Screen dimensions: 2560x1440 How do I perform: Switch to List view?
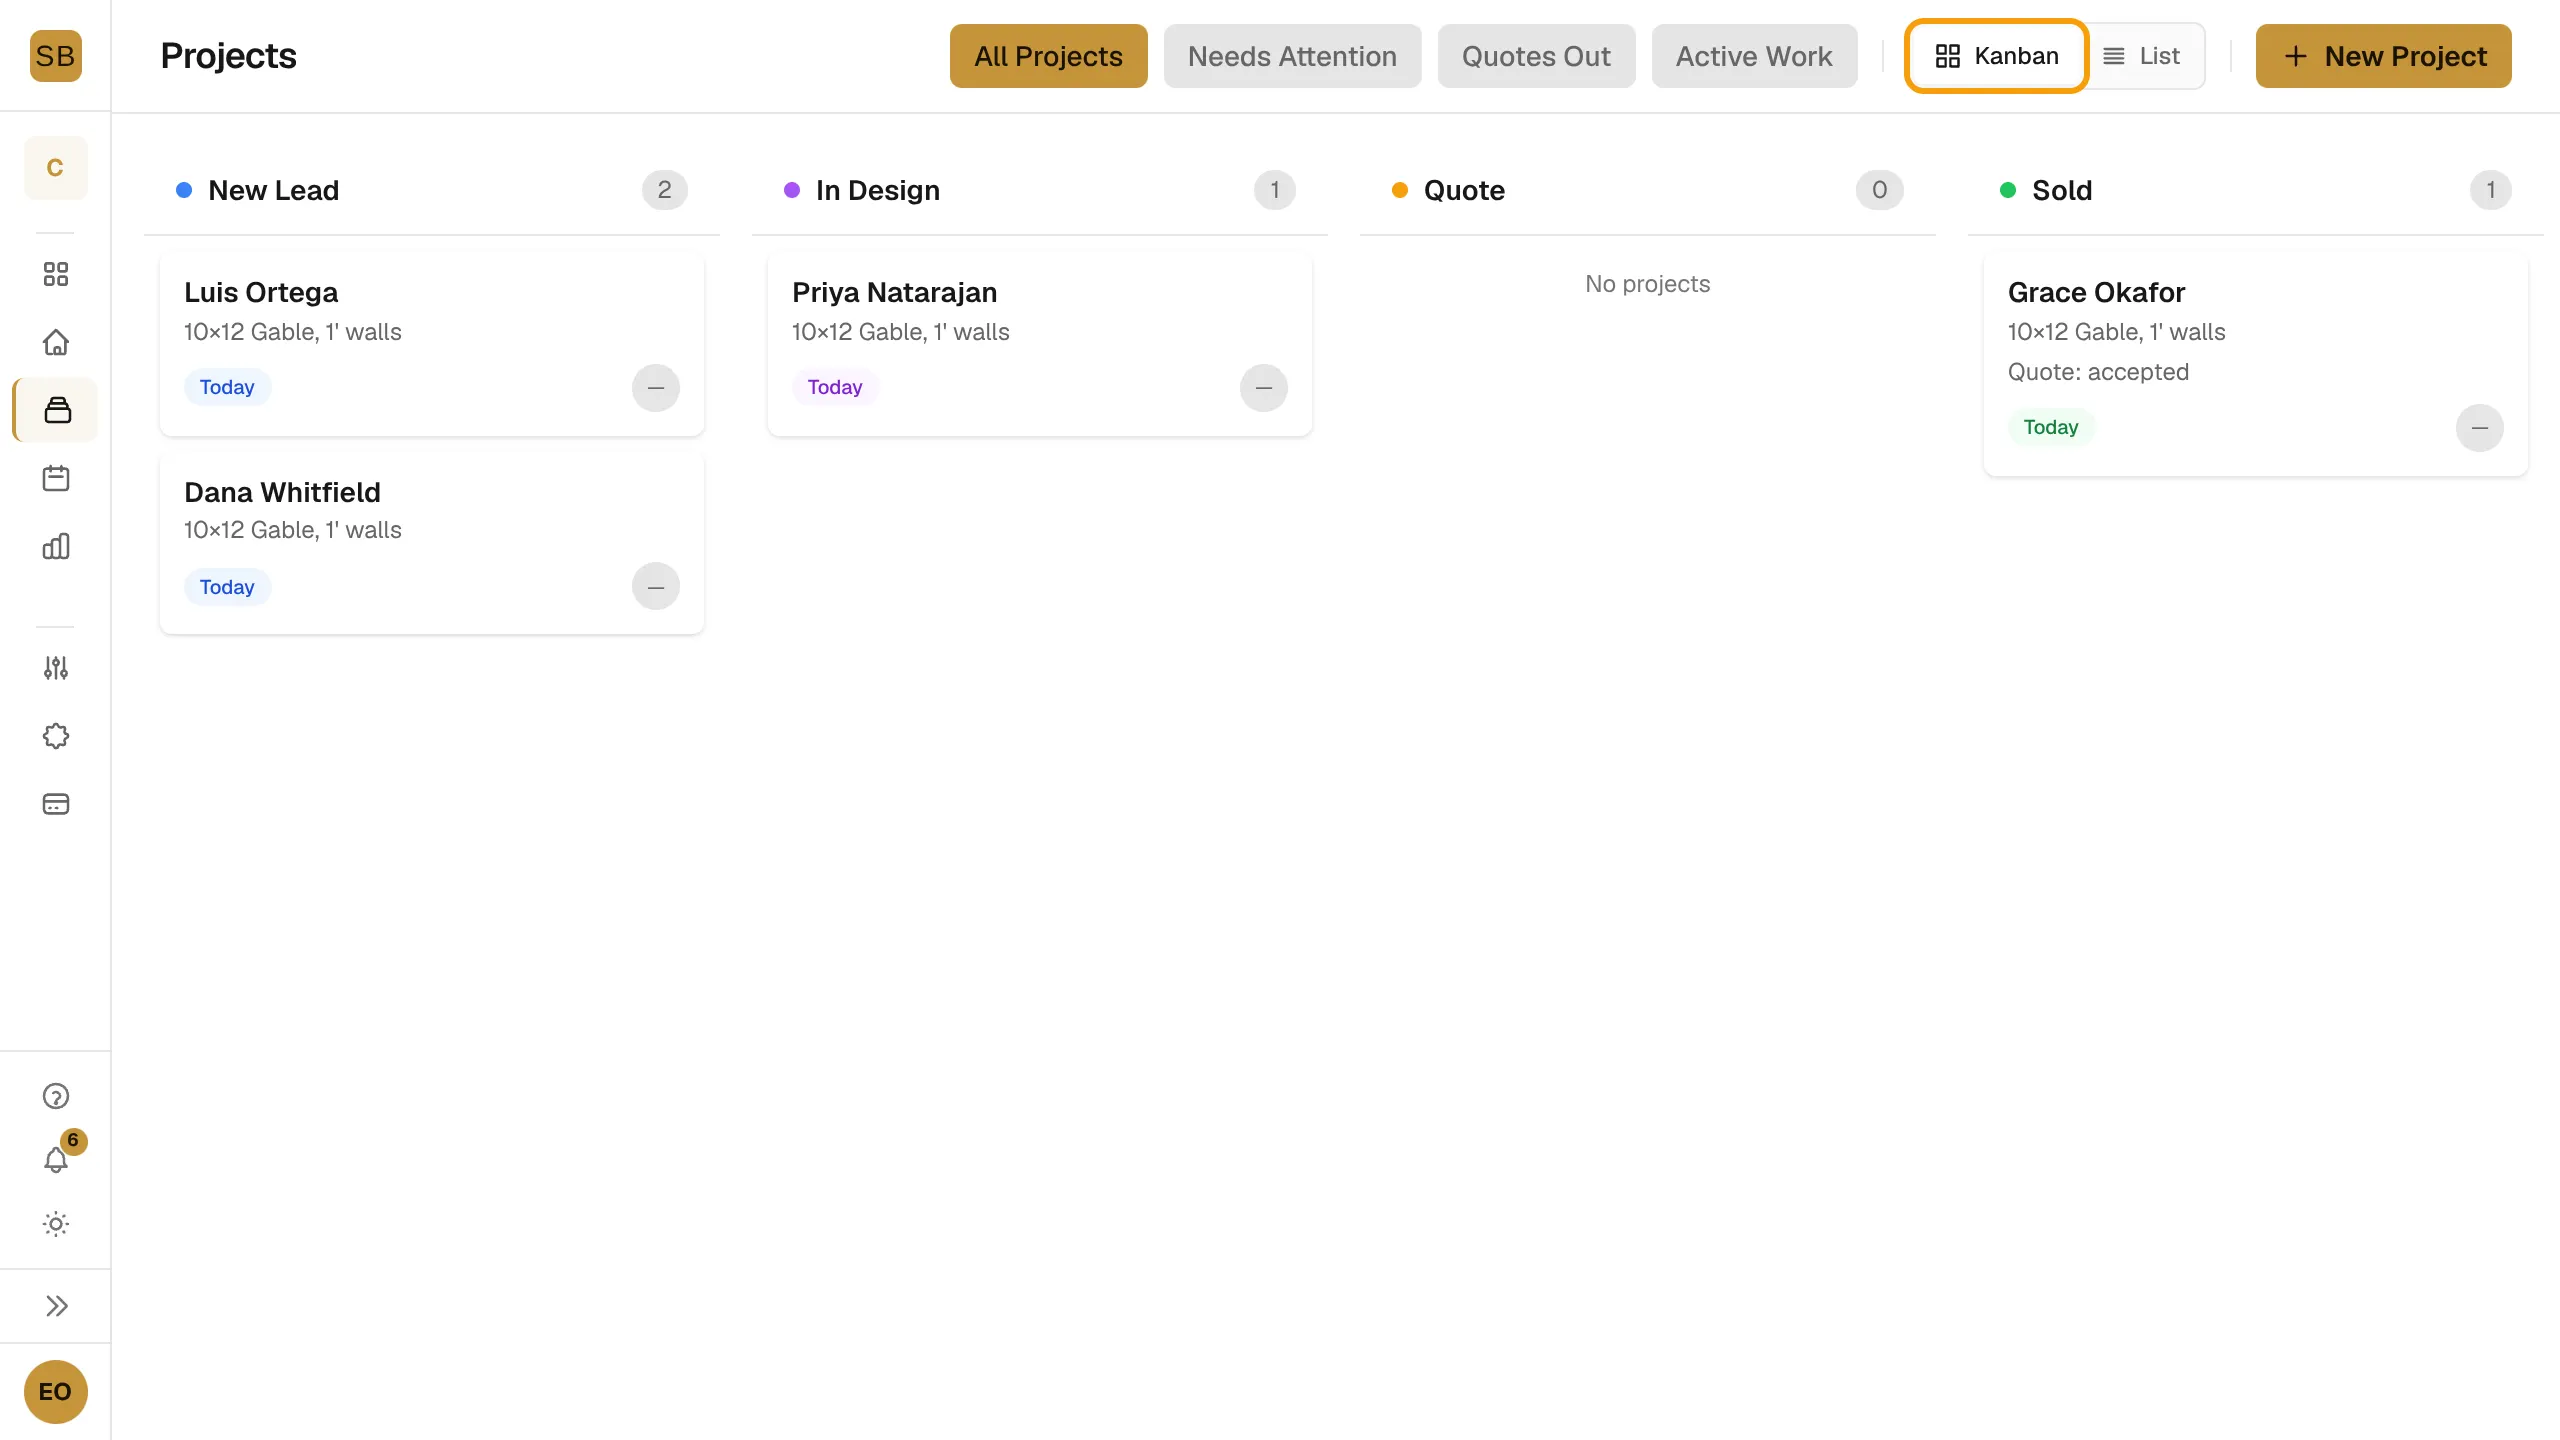(2142, 56)
